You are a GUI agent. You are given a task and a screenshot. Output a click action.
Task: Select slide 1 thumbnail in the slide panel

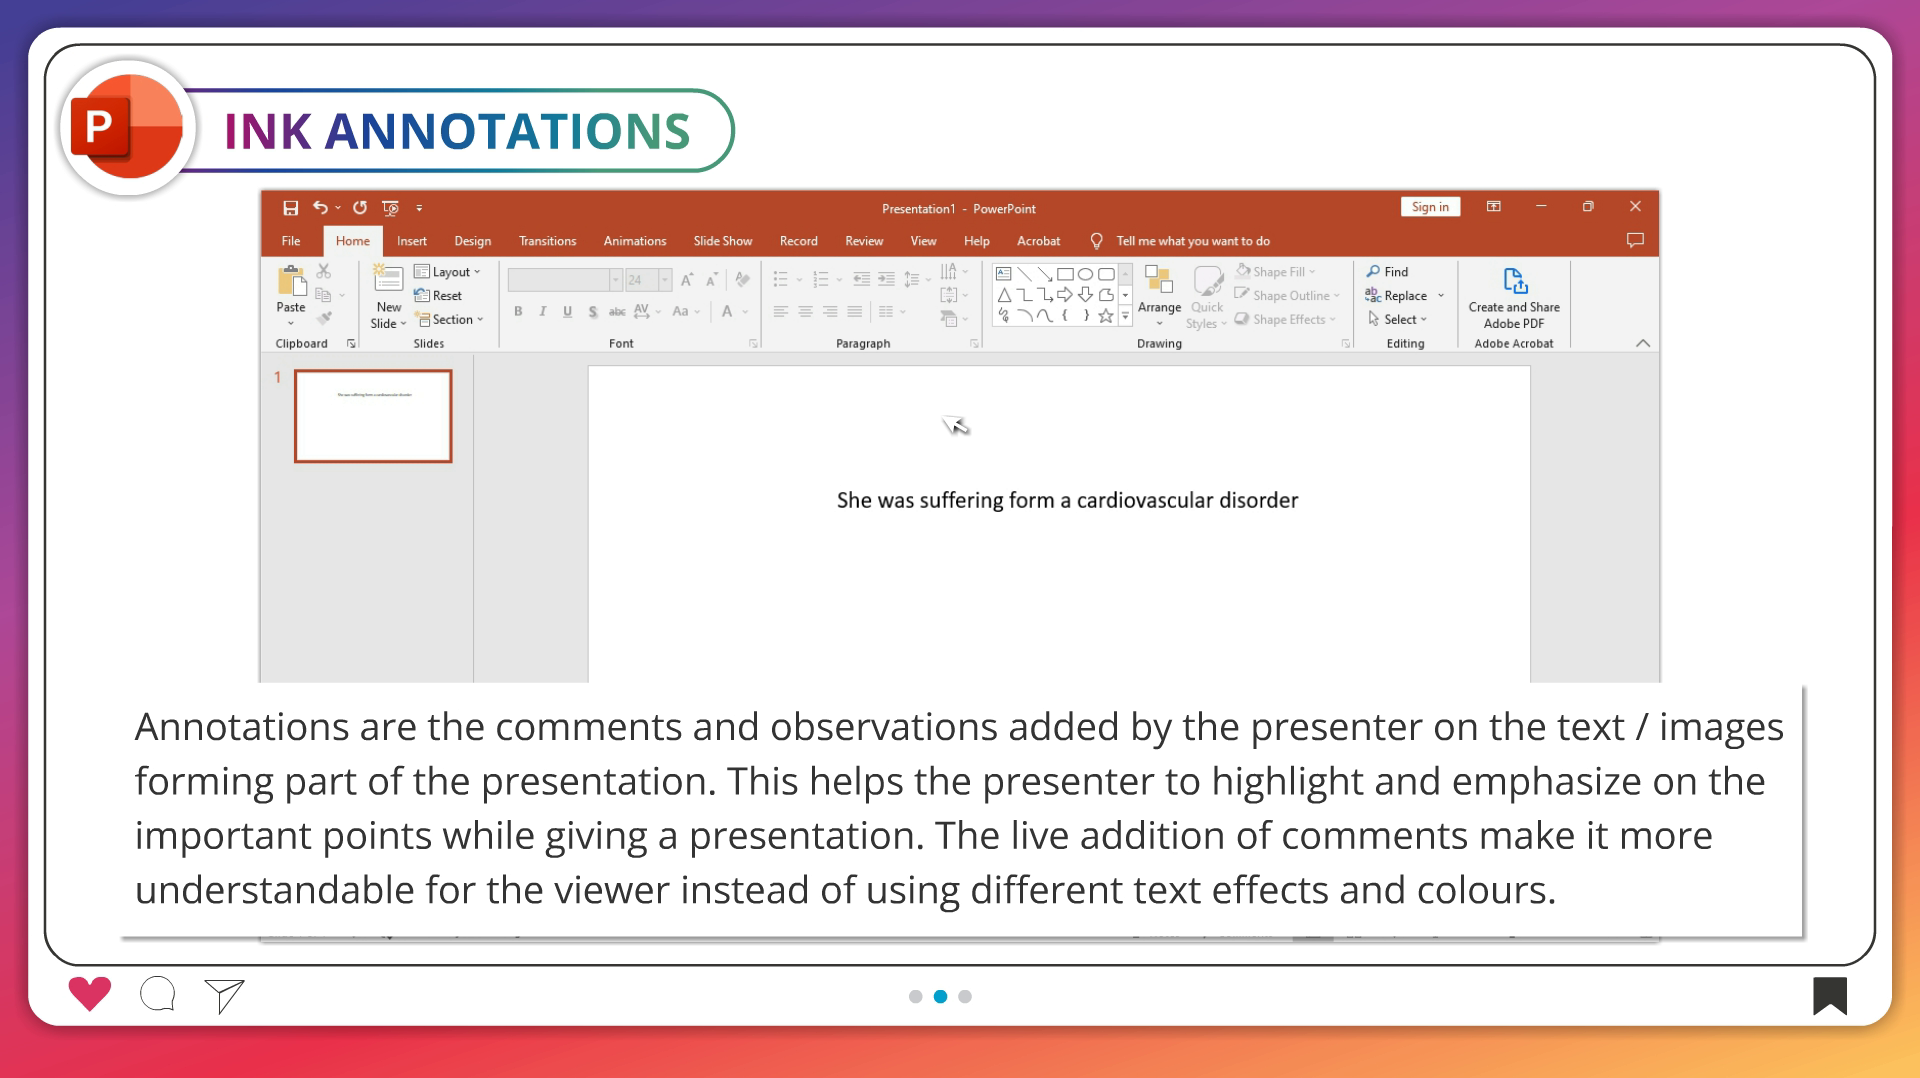point(373,416)
